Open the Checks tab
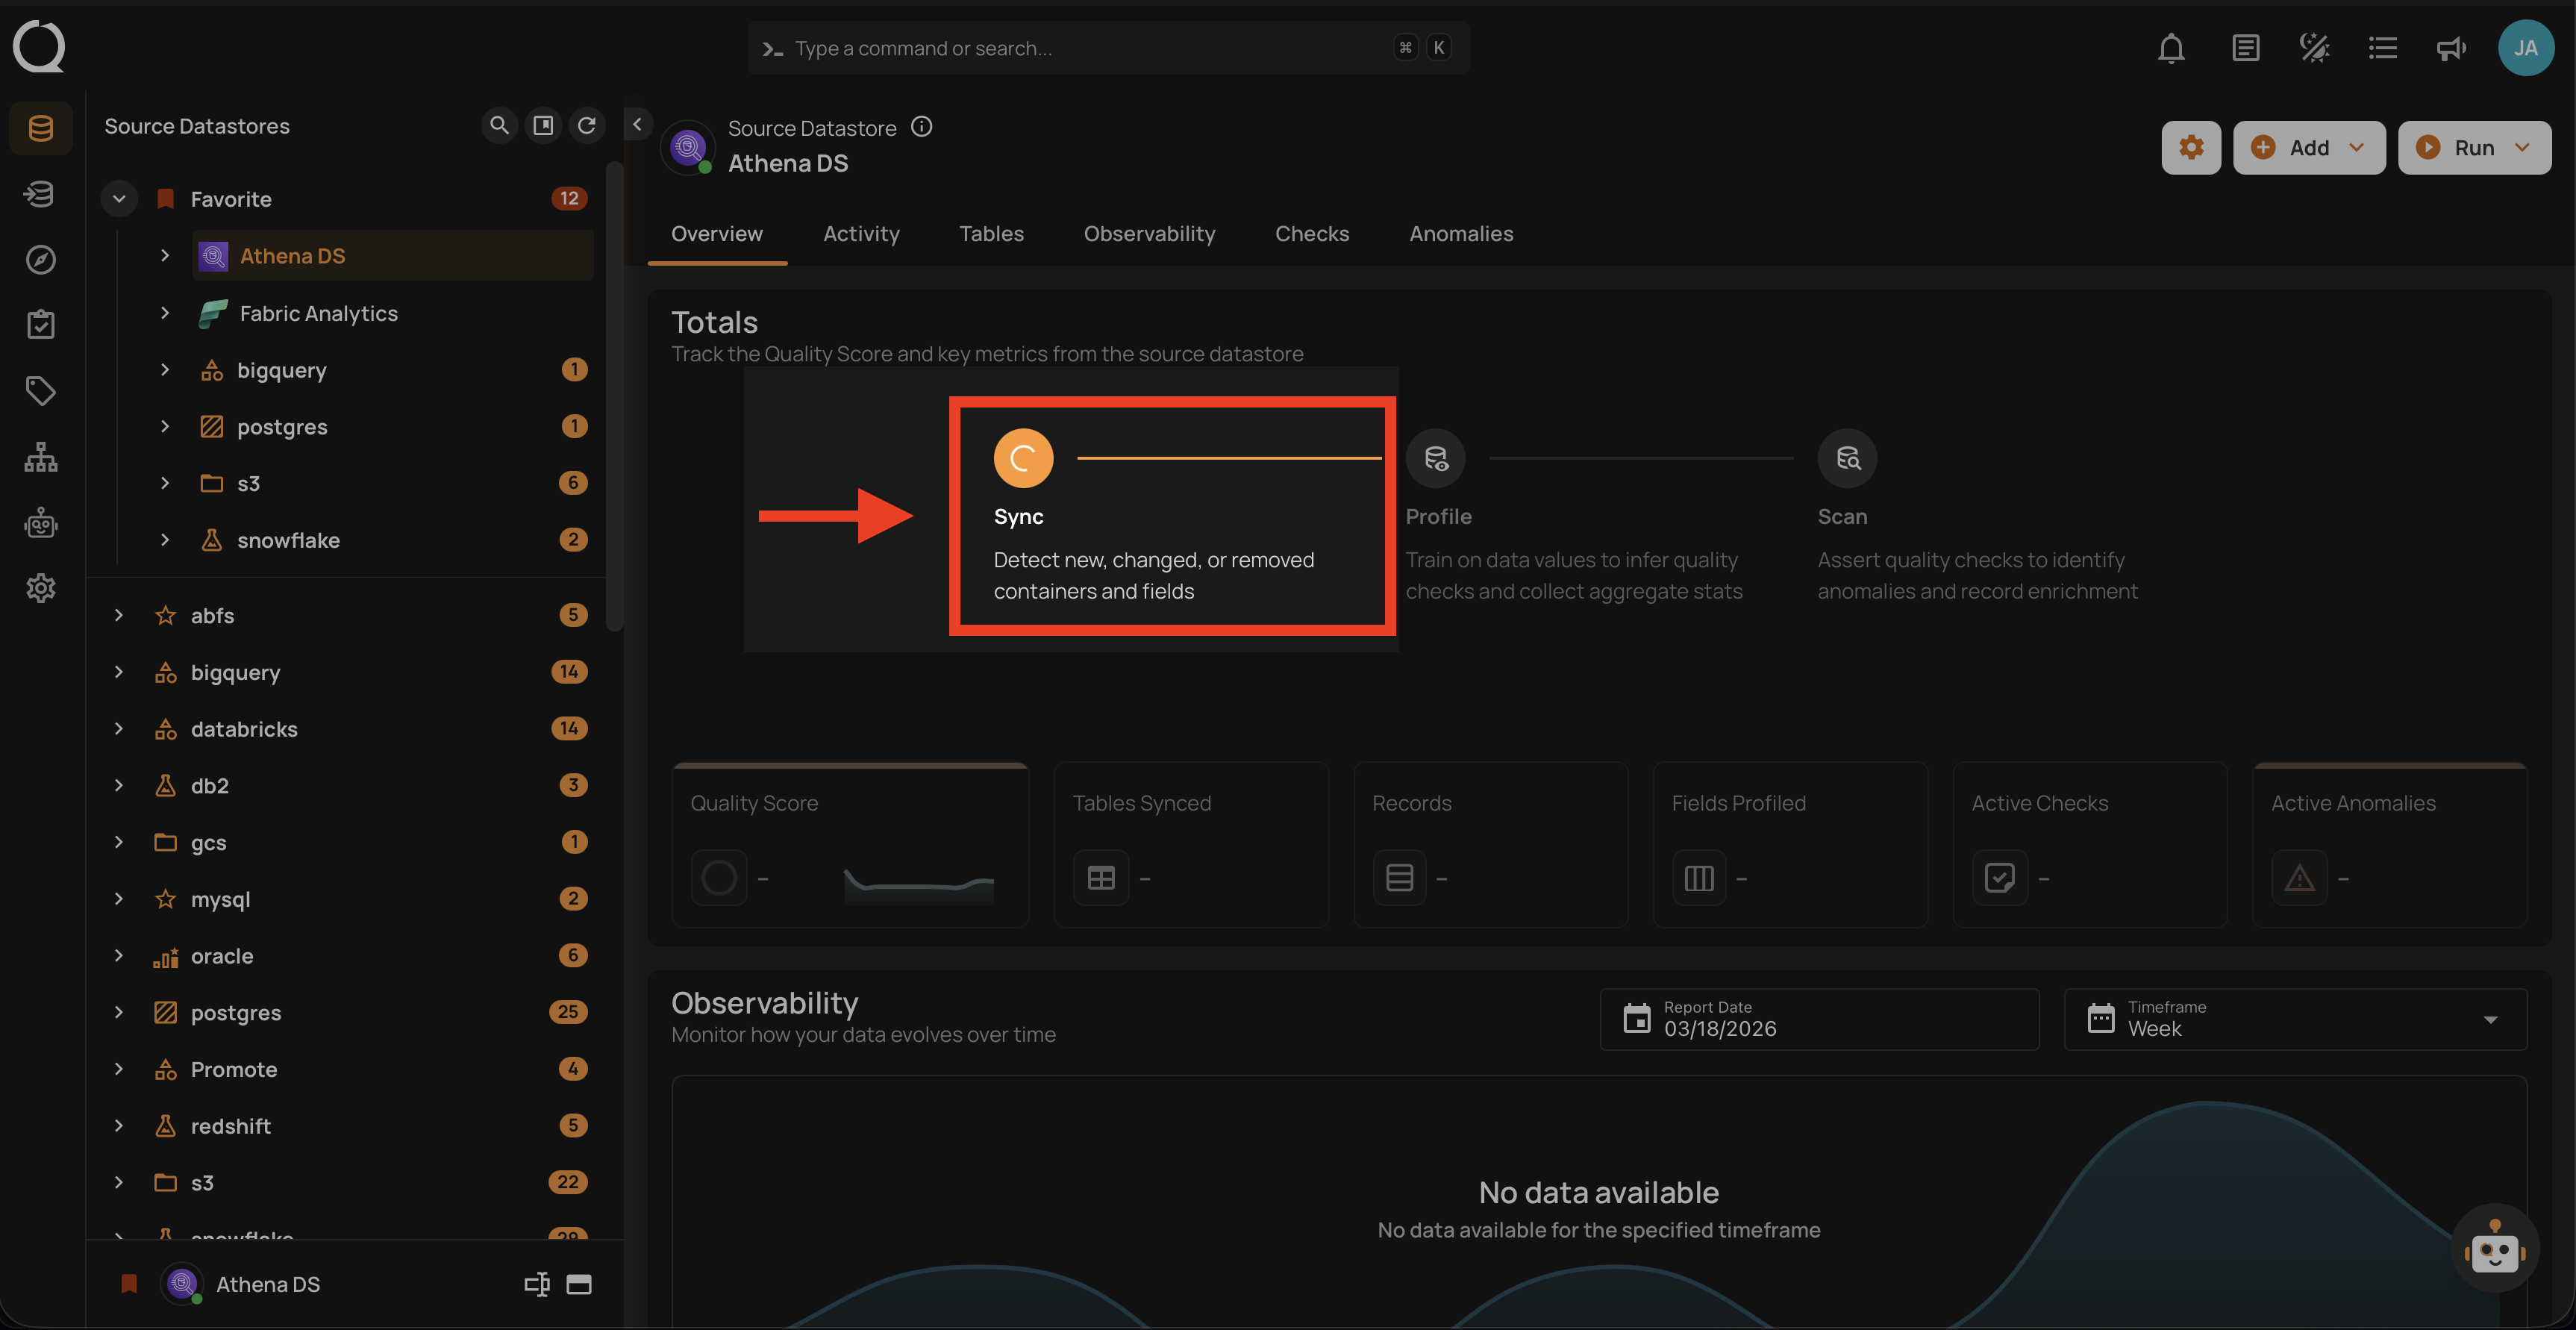The width and height of the screenshot is (2576, 1330). pyautogui.click(x=1312, y=233)
